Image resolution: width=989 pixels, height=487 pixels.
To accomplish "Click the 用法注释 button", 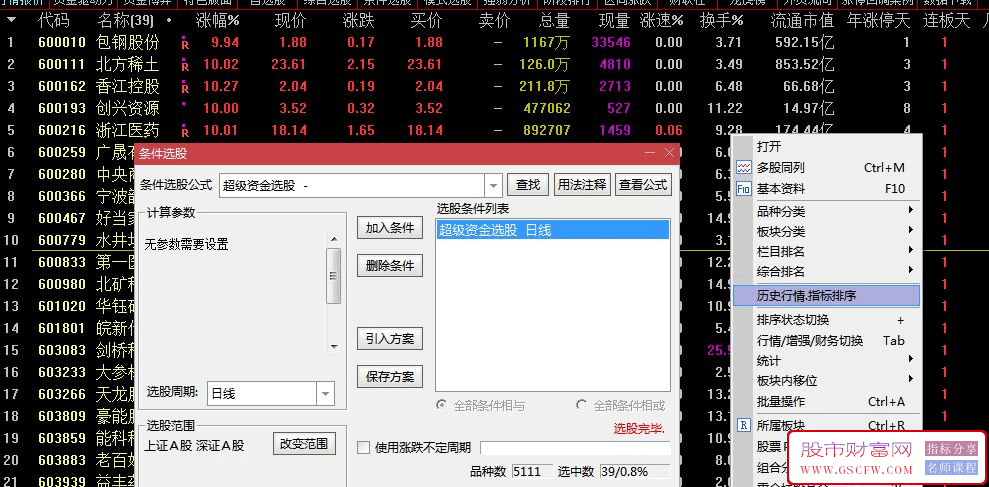I will pos(582,185).
